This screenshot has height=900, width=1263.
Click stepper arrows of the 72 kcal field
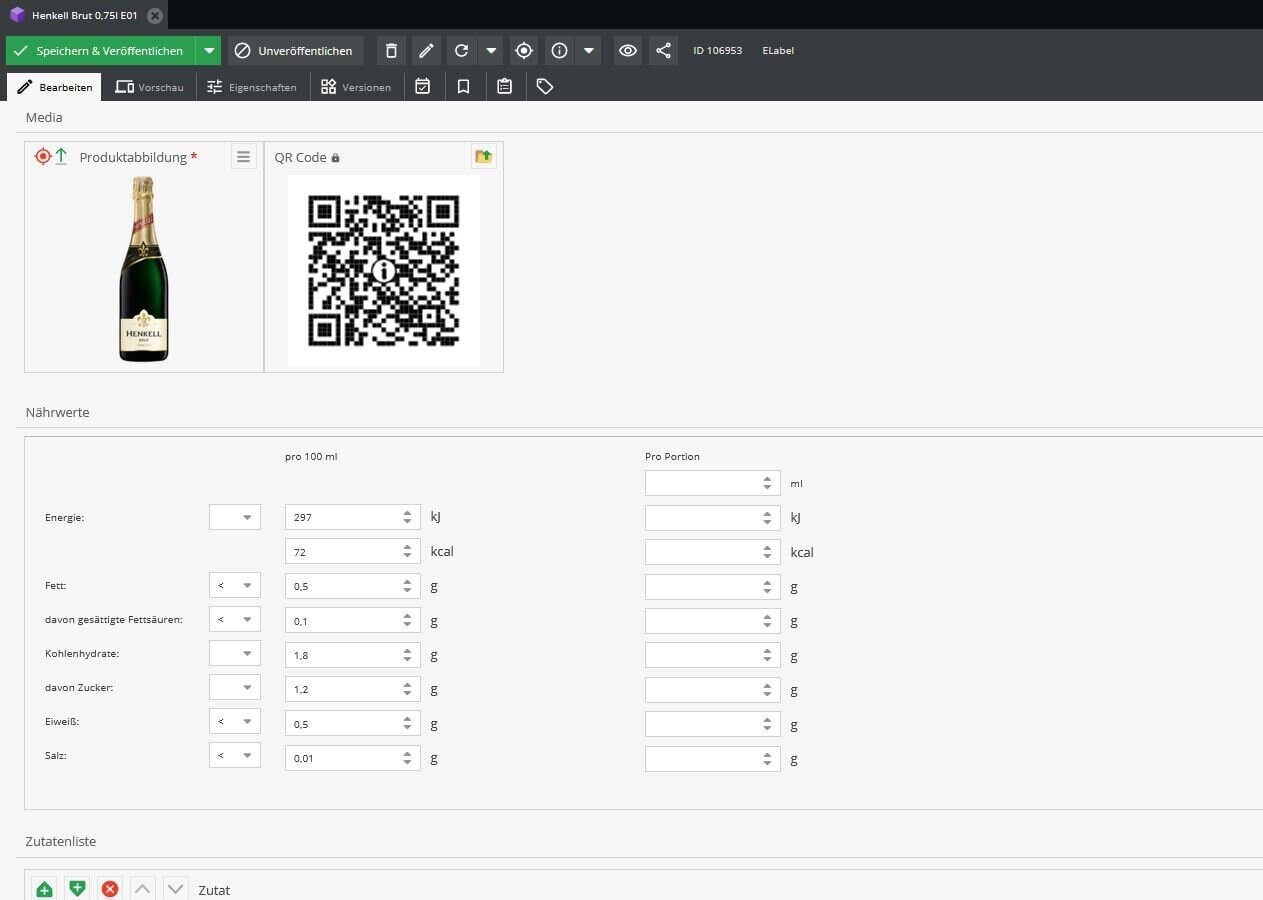click(407, 551)
